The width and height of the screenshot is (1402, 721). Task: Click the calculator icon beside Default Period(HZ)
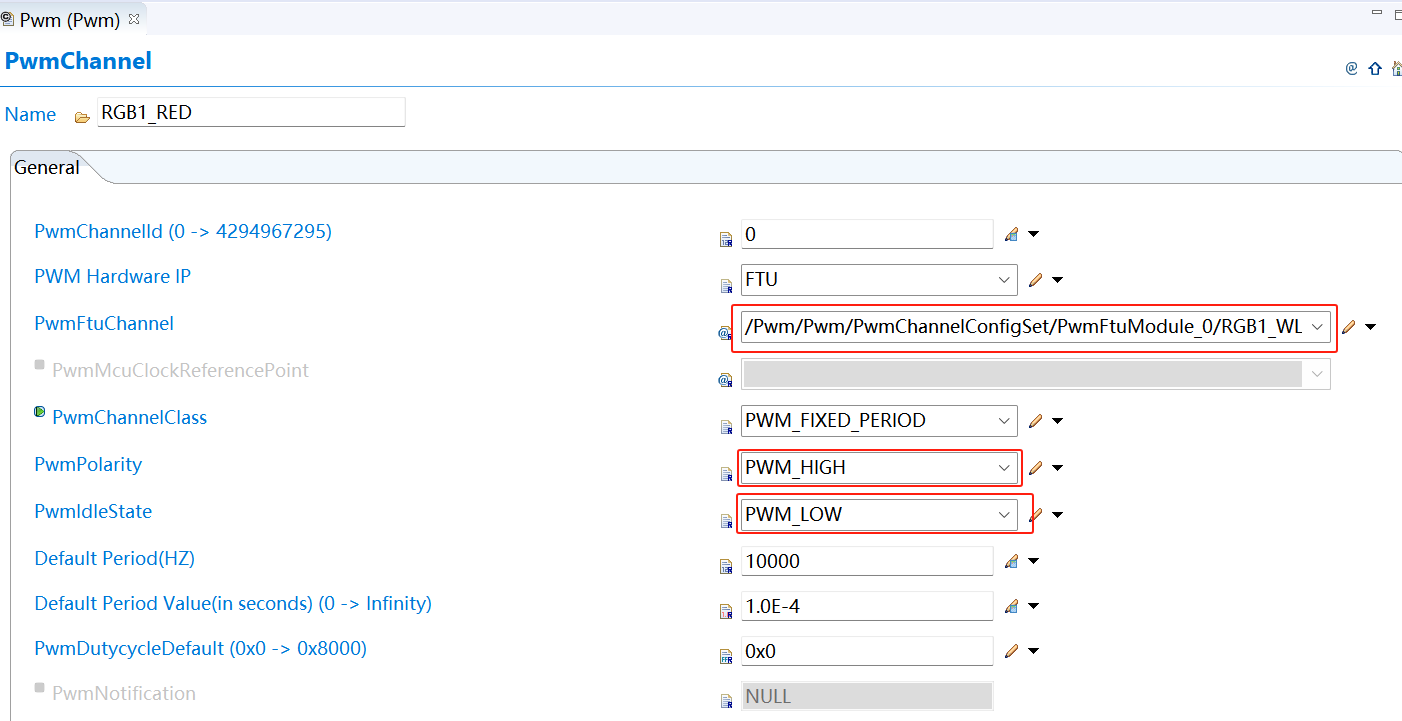click(1011, 561)
